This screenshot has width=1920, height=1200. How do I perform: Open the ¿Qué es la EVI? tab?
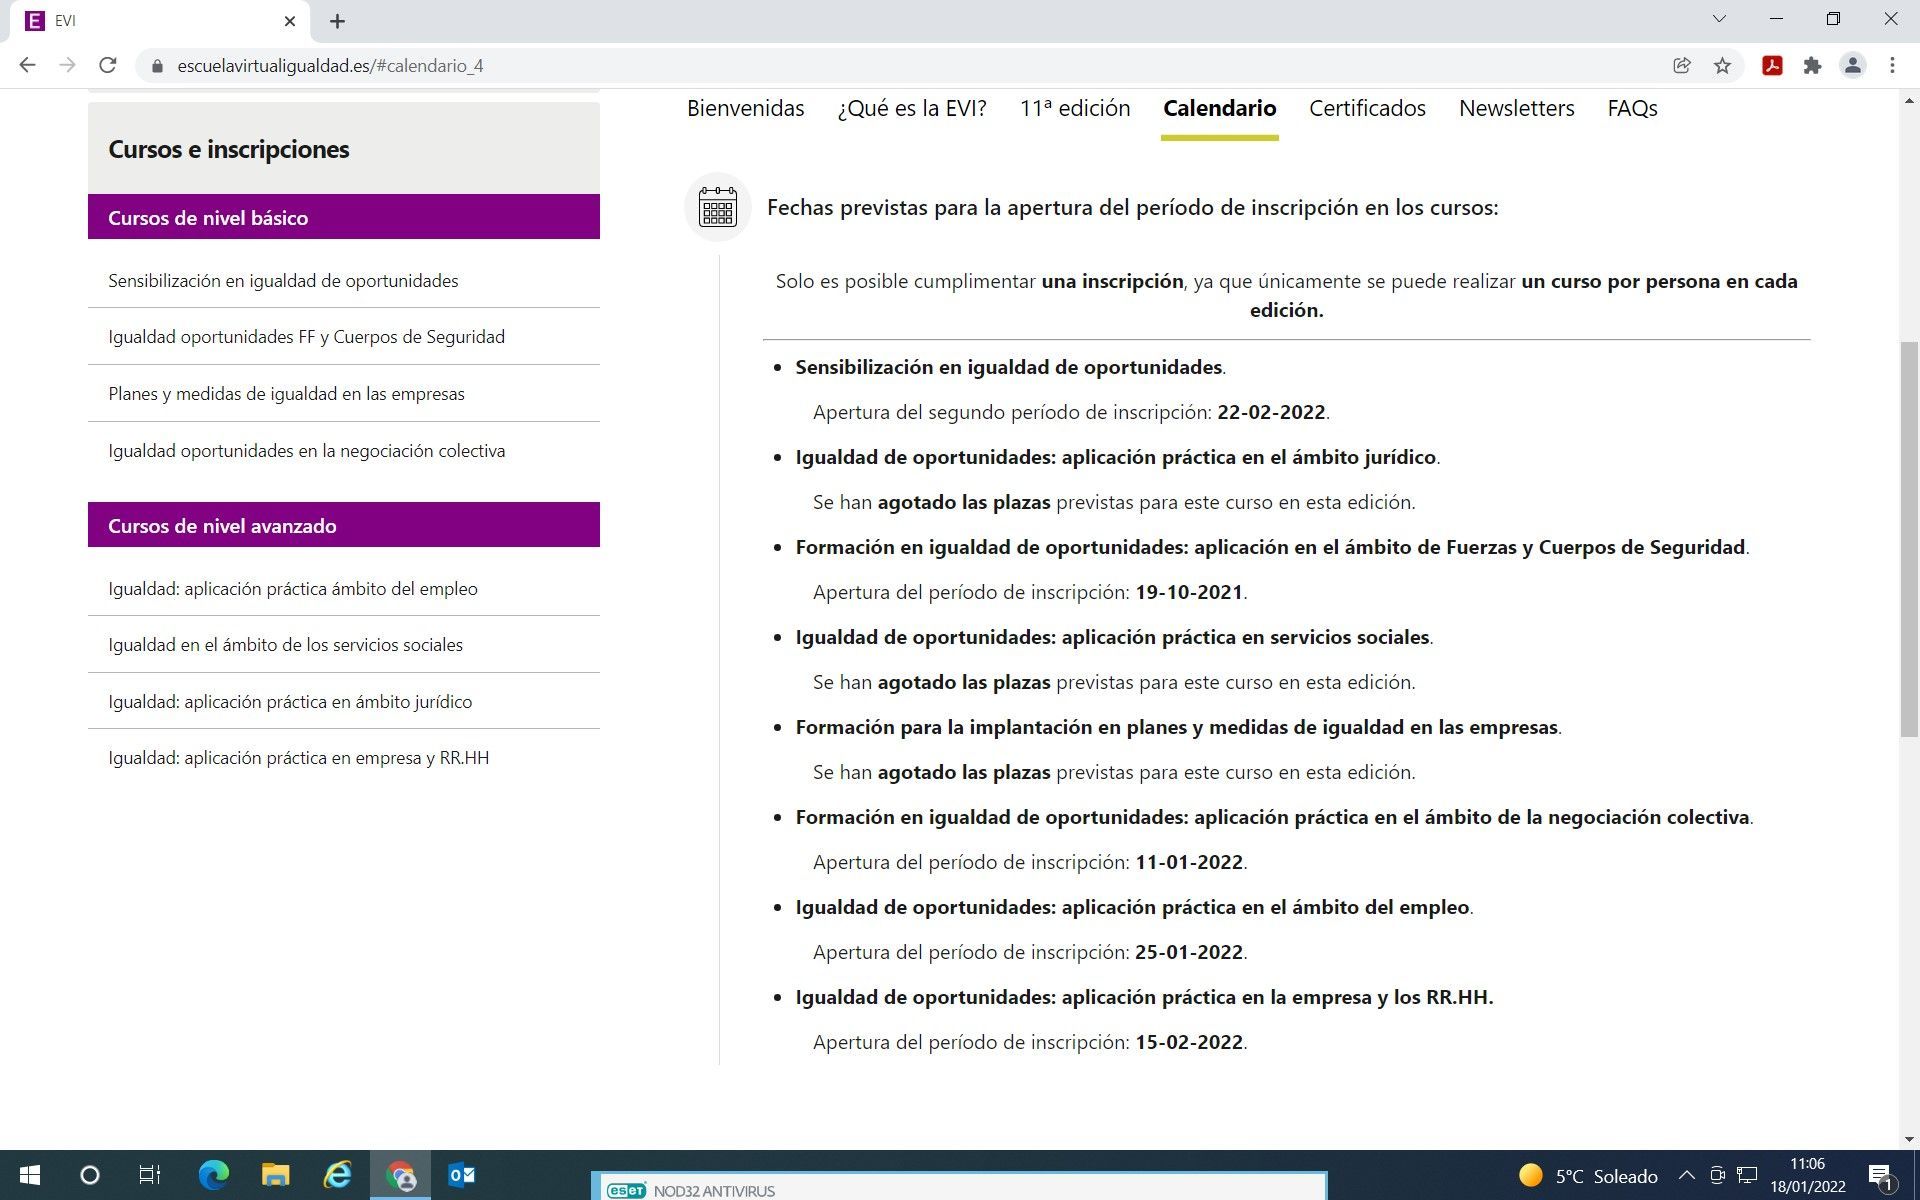click(912, 108)
